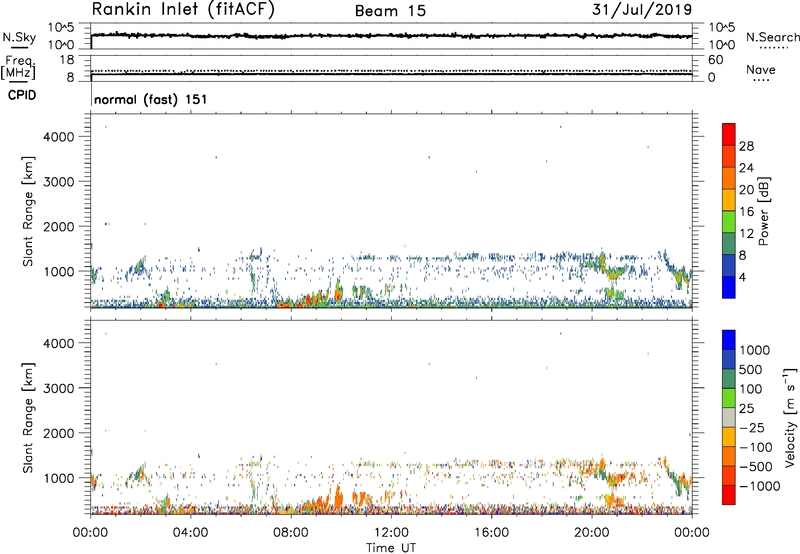Viewport: 800px width, 554px height.
Task: Click the blue bottom of the Power color bar
Action: (x=729, y=287)
